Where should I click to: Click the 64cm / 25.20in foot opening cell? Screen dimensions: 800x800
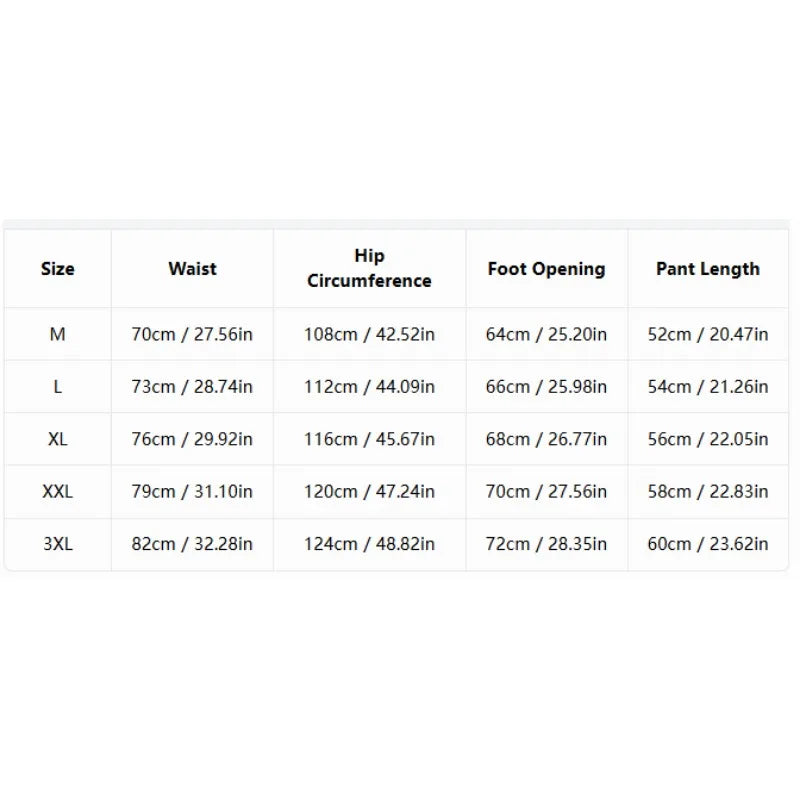click(546, 334)
